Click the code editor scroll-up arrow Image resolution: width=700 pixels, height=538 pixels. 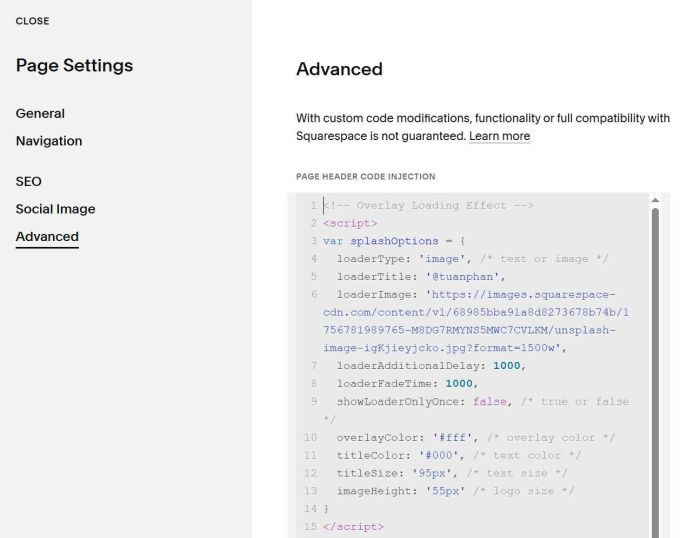(x=656, y=201)
